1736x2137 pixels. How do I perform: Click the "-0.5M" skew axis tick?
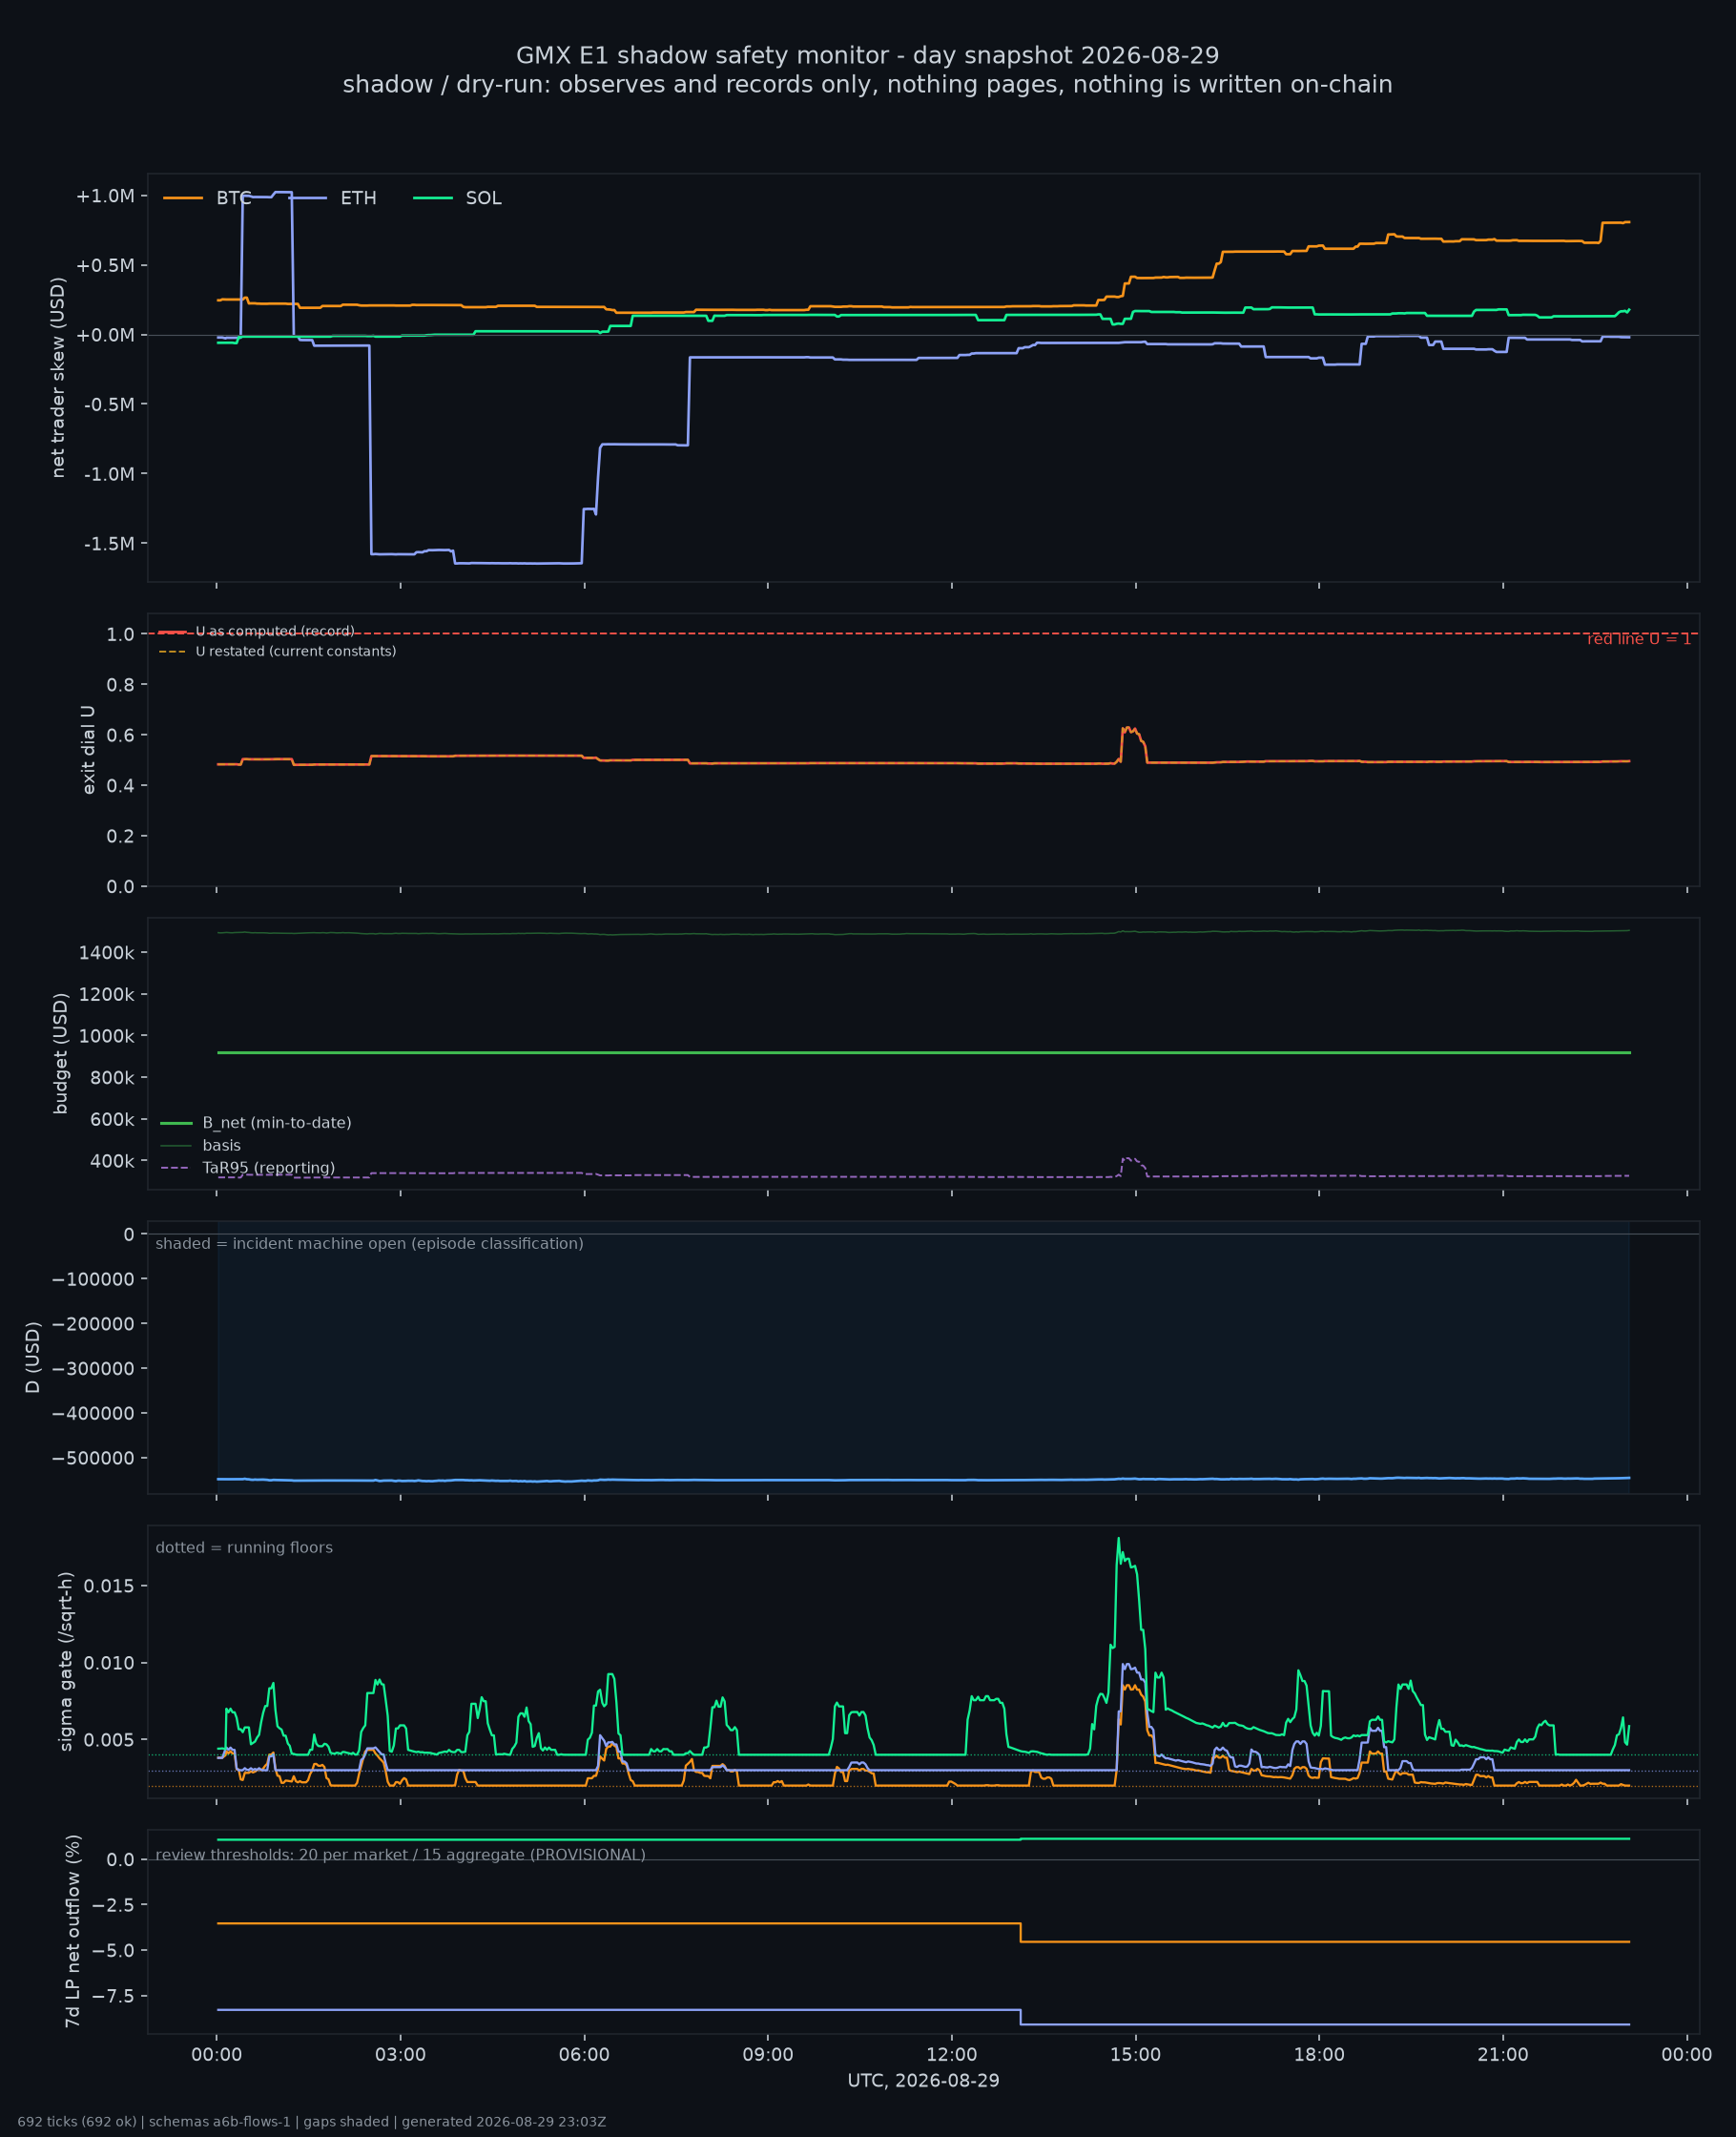coord(109,404)
